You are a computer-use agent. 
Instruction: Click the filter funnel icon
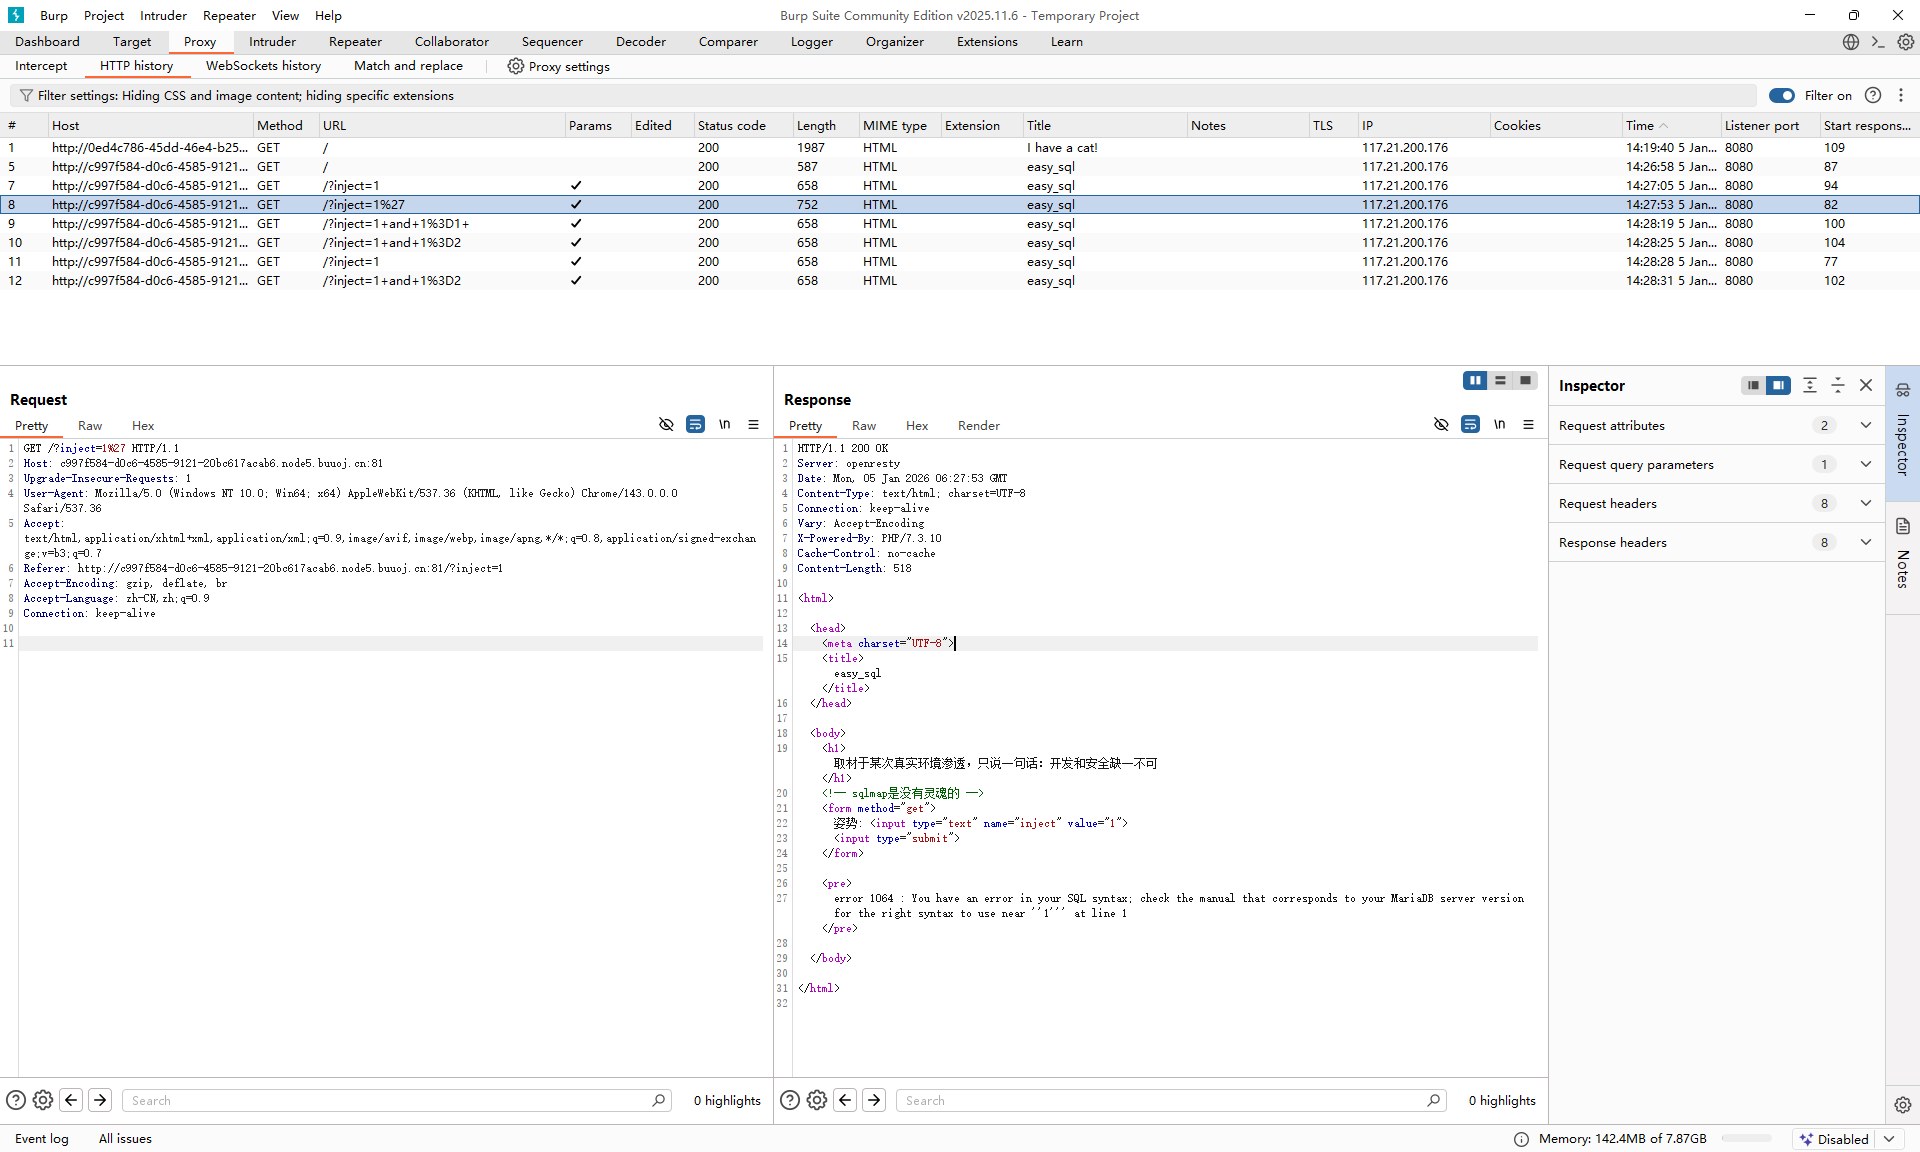pos(26,96)
